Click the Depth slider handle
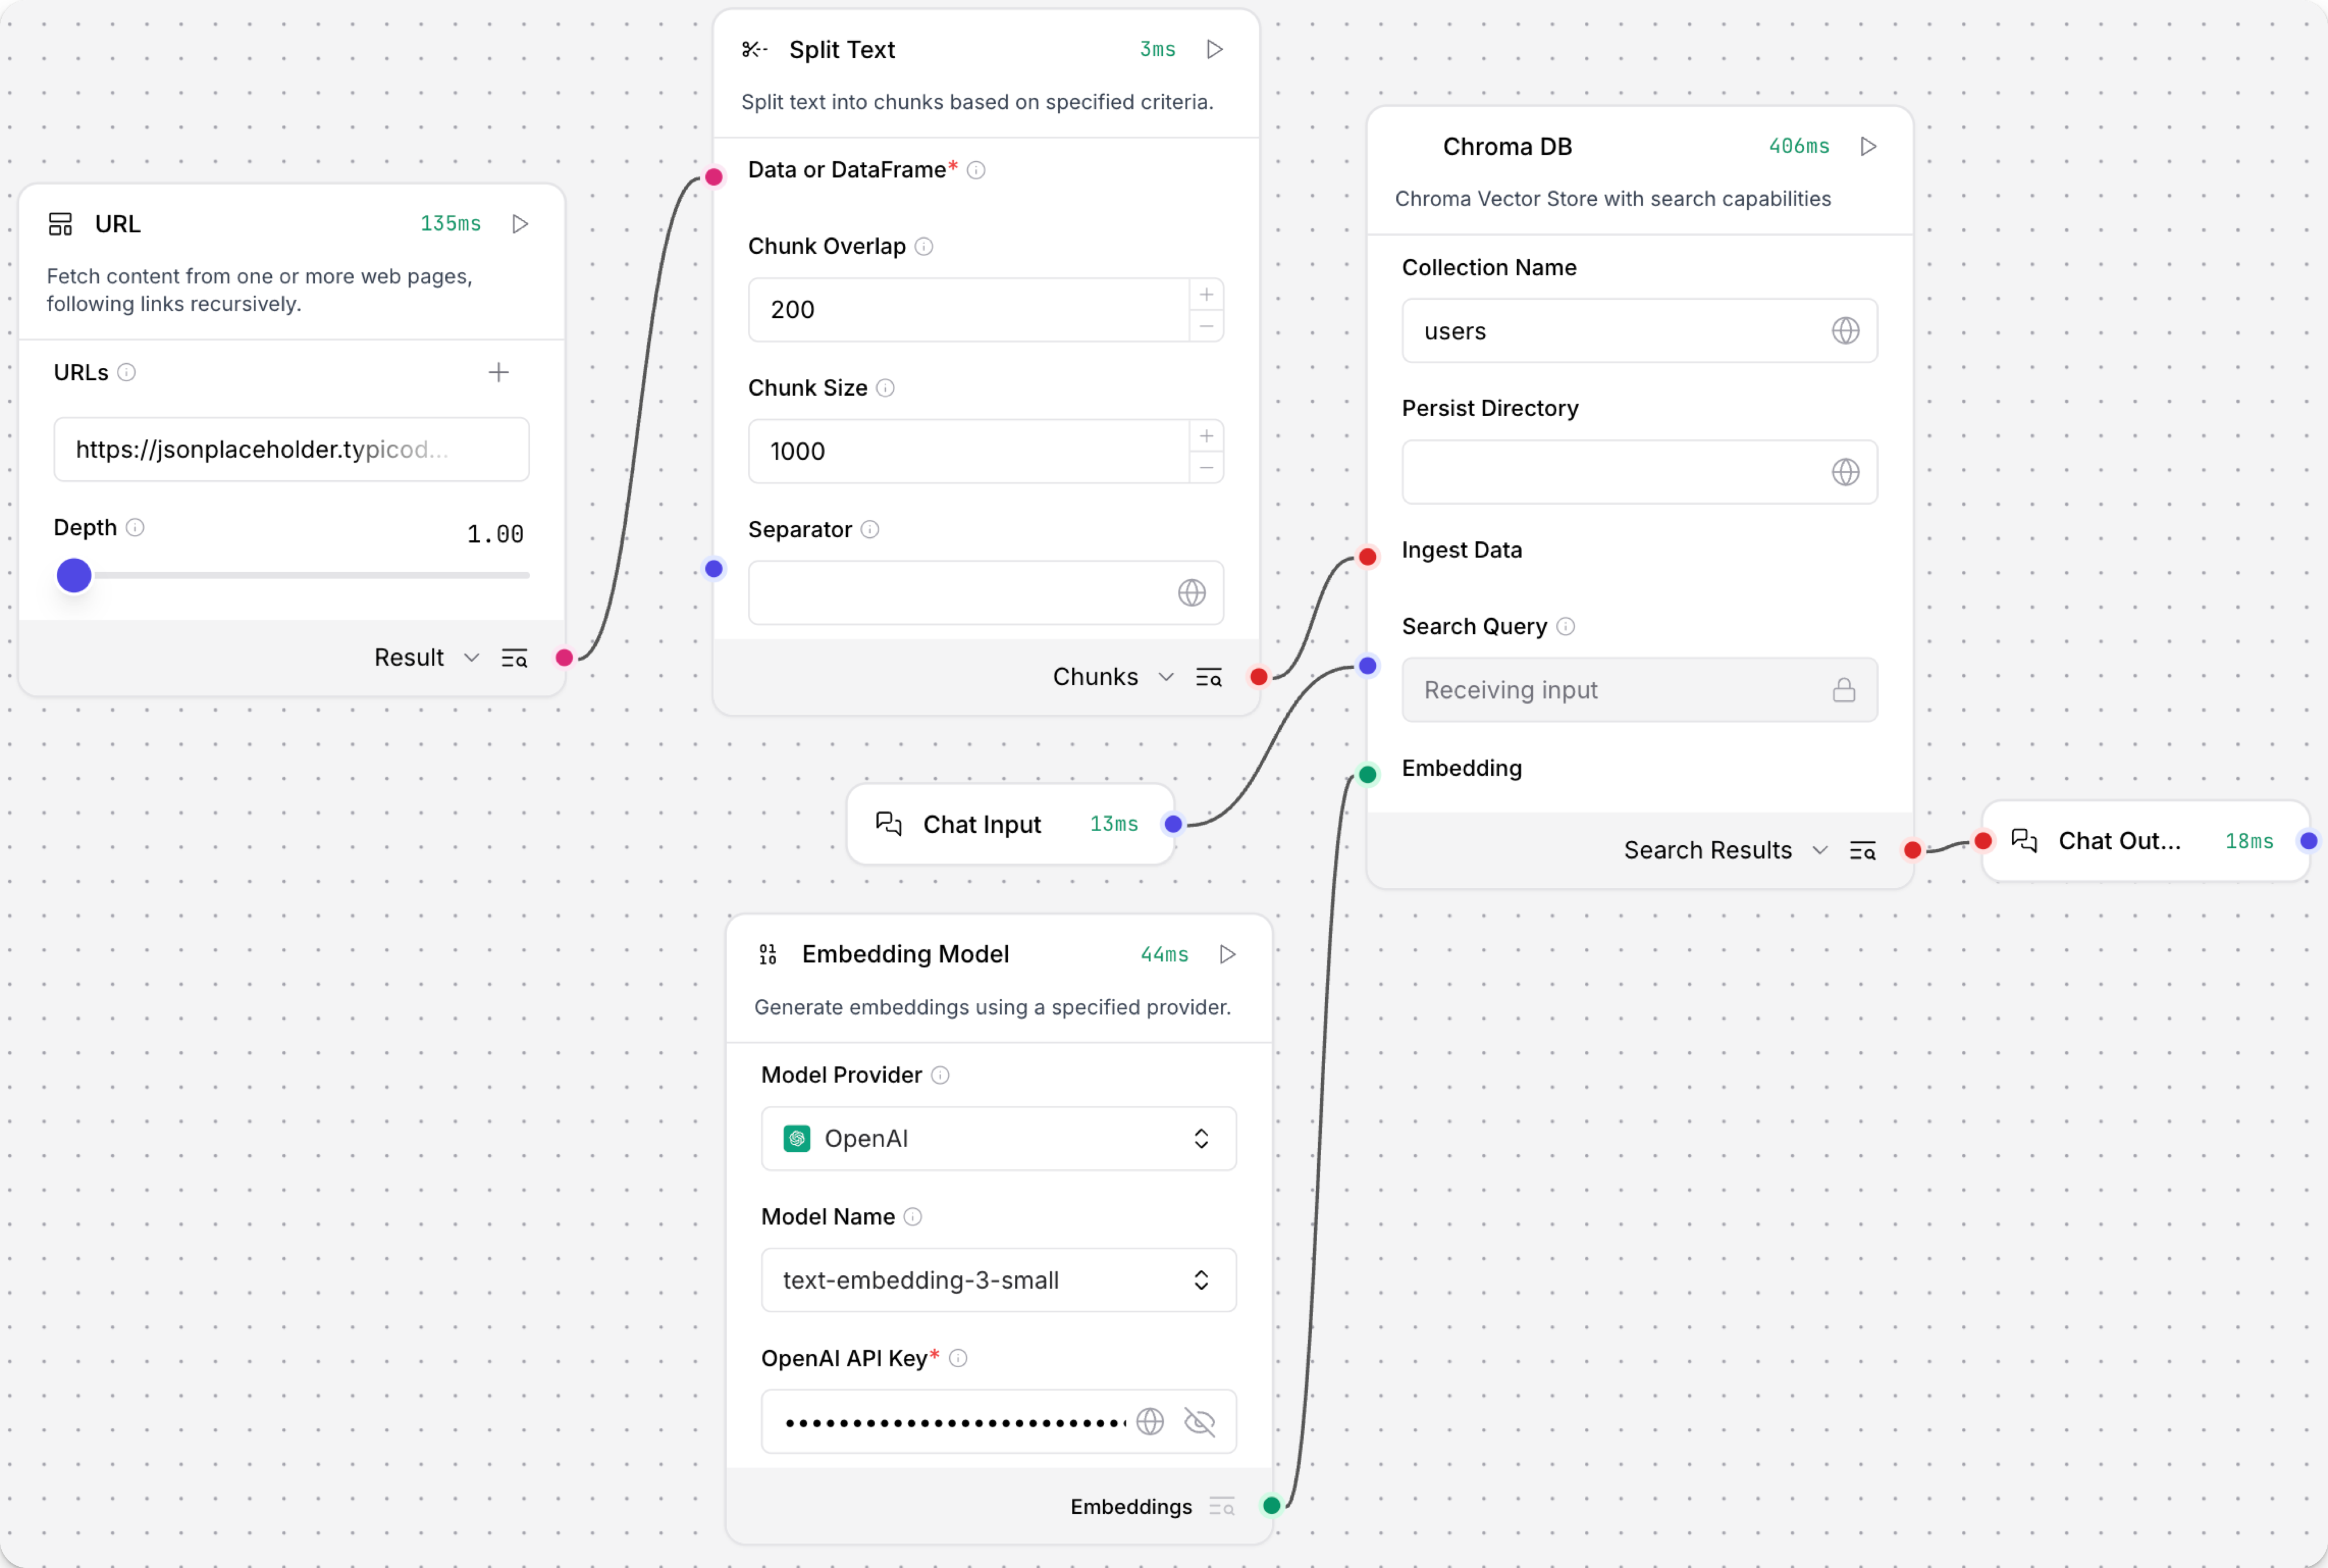Viewport: 2328px width, 1568px height. coord(74,575)
